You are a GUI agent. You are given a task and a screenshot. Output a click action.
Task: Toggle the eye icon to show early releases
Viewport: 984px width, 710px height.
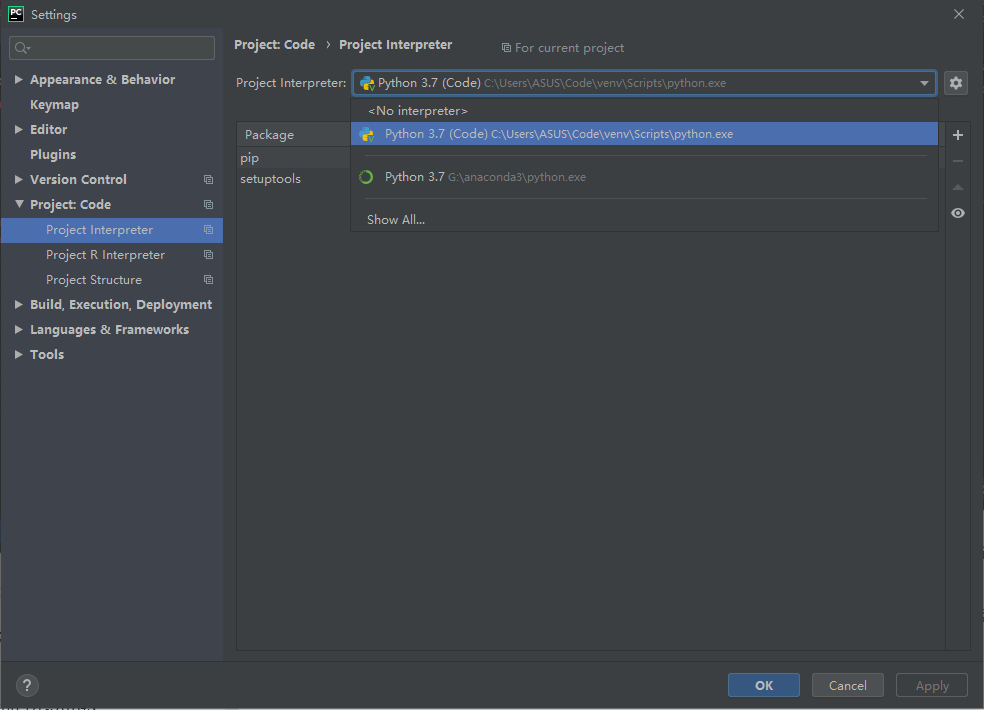(x=957, y=213)
